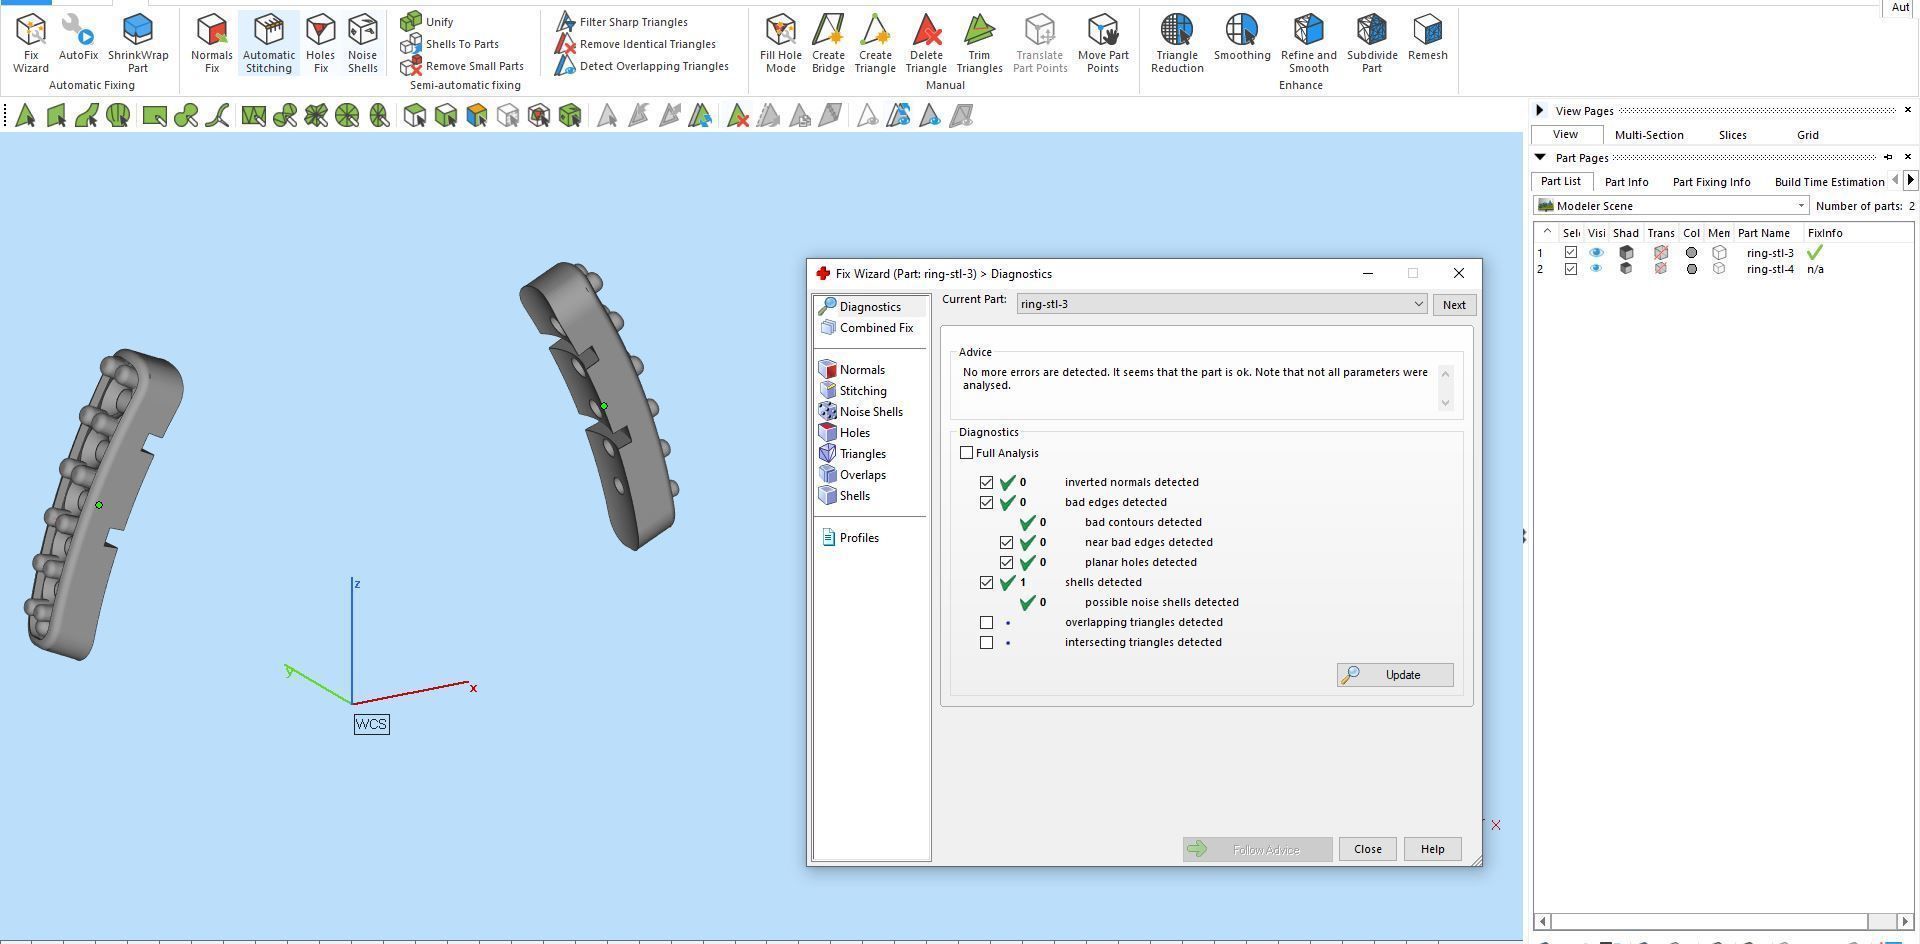Switch to the Slices tab
The width and height of the screenshot is (1920, 944).
click(x=1733, y=135)
